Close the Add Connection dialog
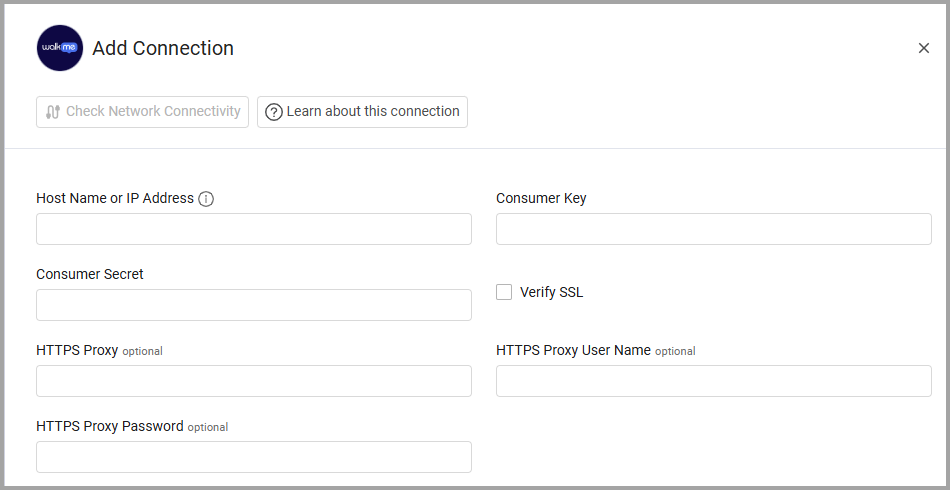Image resolution: width=950 pixels, height=490 pixels. coord(923,48)
